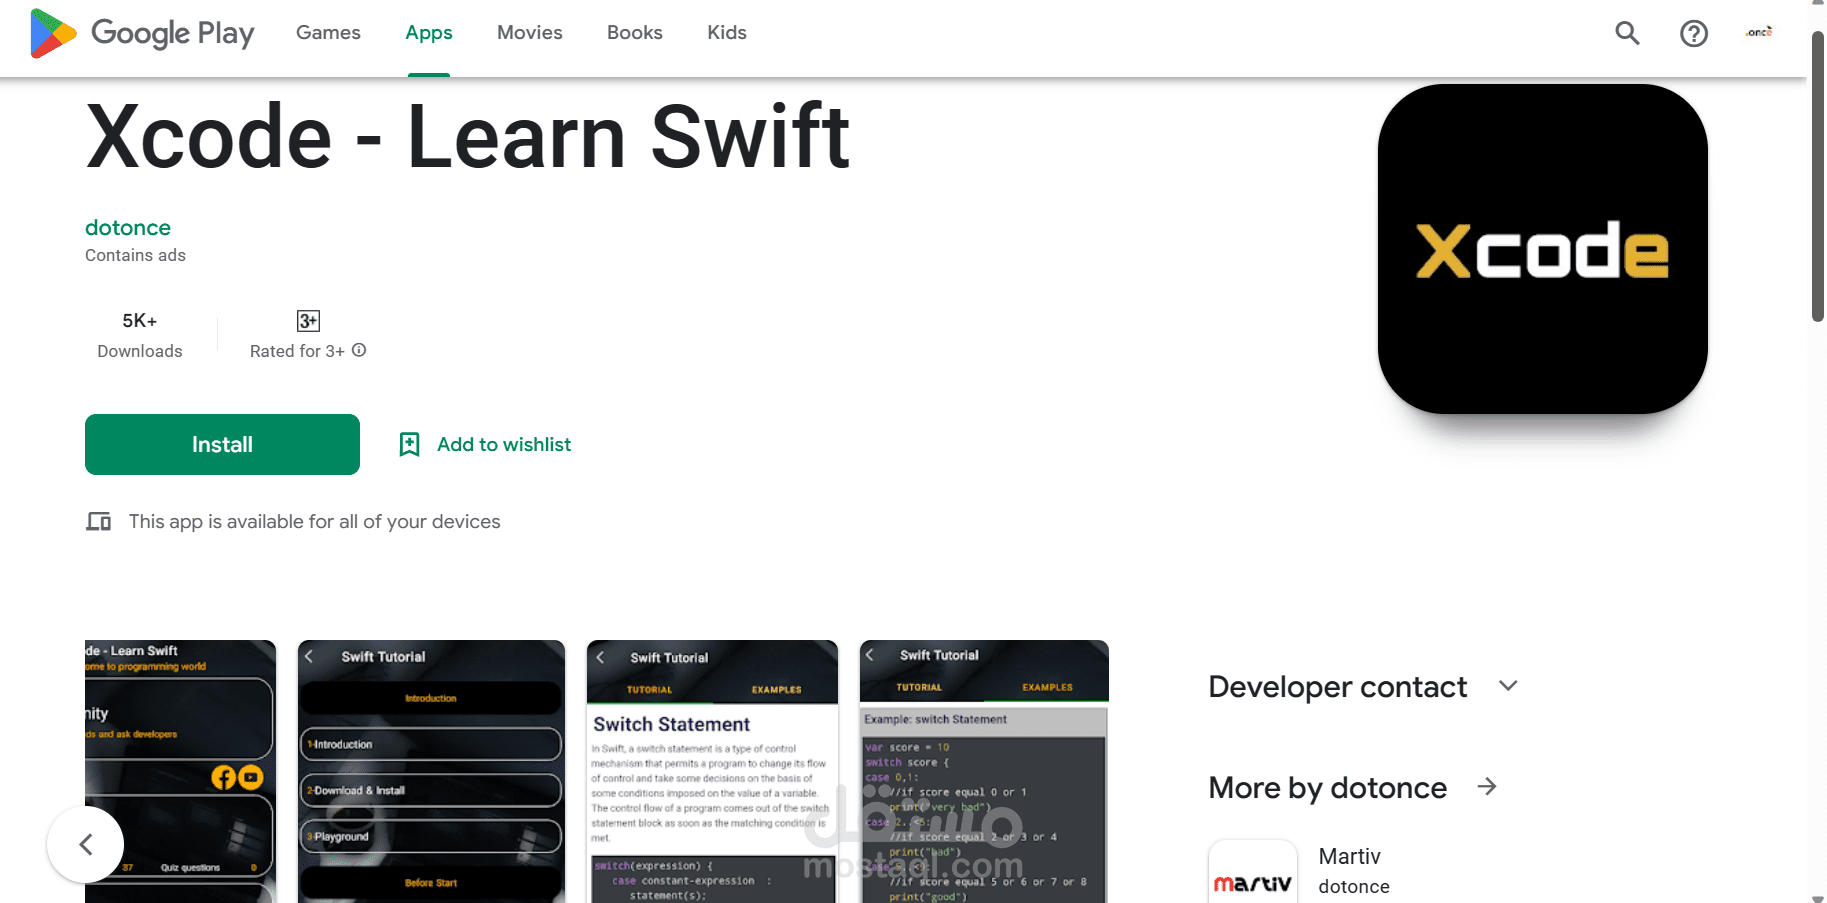
Task: Select the Apps tab
Action: click(429, 33)
